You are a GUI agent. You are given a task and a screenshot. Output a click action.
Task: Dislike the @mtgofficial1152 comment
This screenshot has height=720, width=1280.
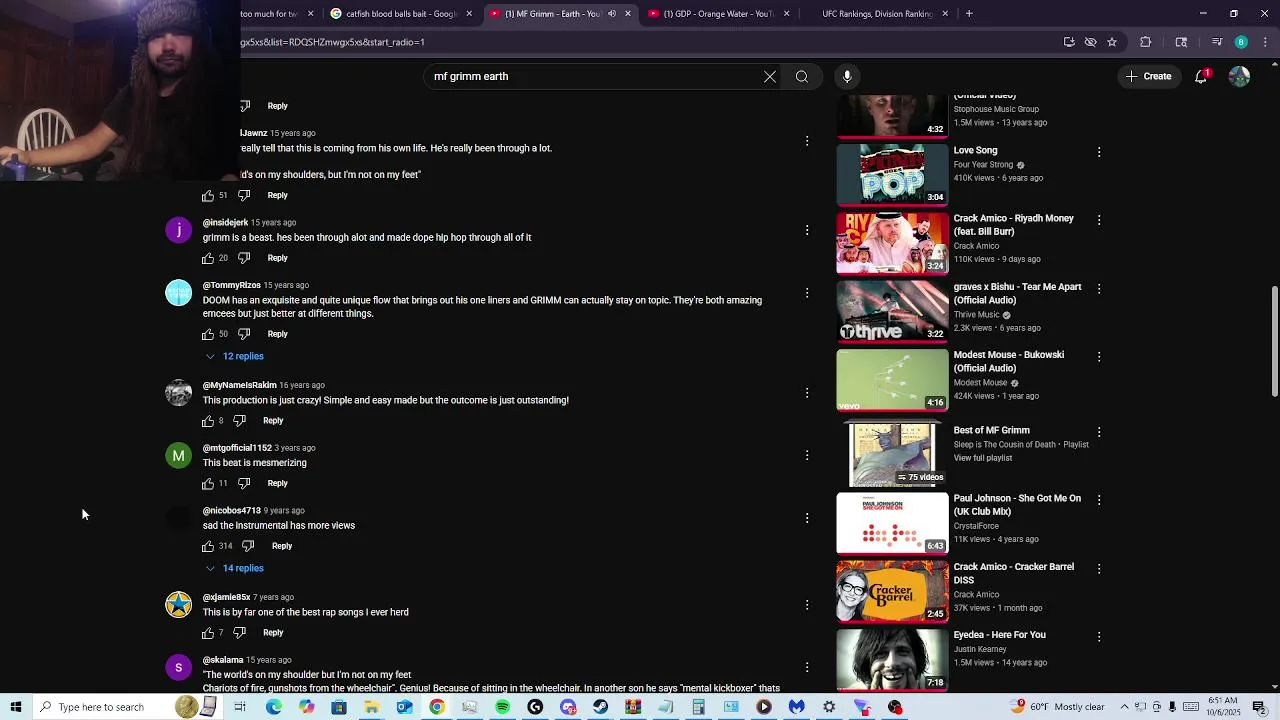pos(244,484)
